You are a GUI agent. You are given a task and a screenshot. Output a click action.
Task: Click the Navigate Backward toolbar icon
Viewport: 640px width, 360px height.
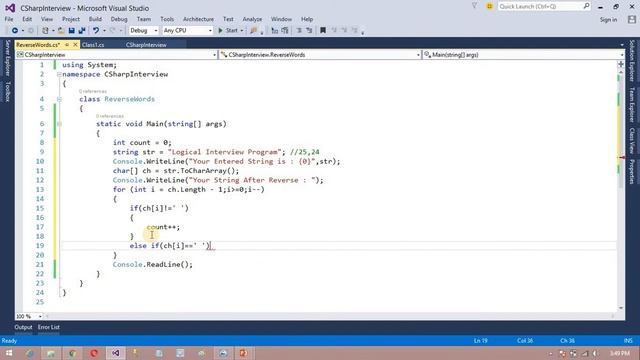click(15, 31)
